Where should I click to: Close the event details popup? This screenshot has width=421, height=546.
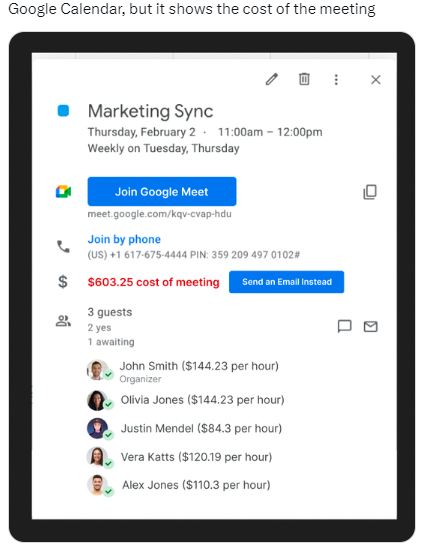(375, 80)
